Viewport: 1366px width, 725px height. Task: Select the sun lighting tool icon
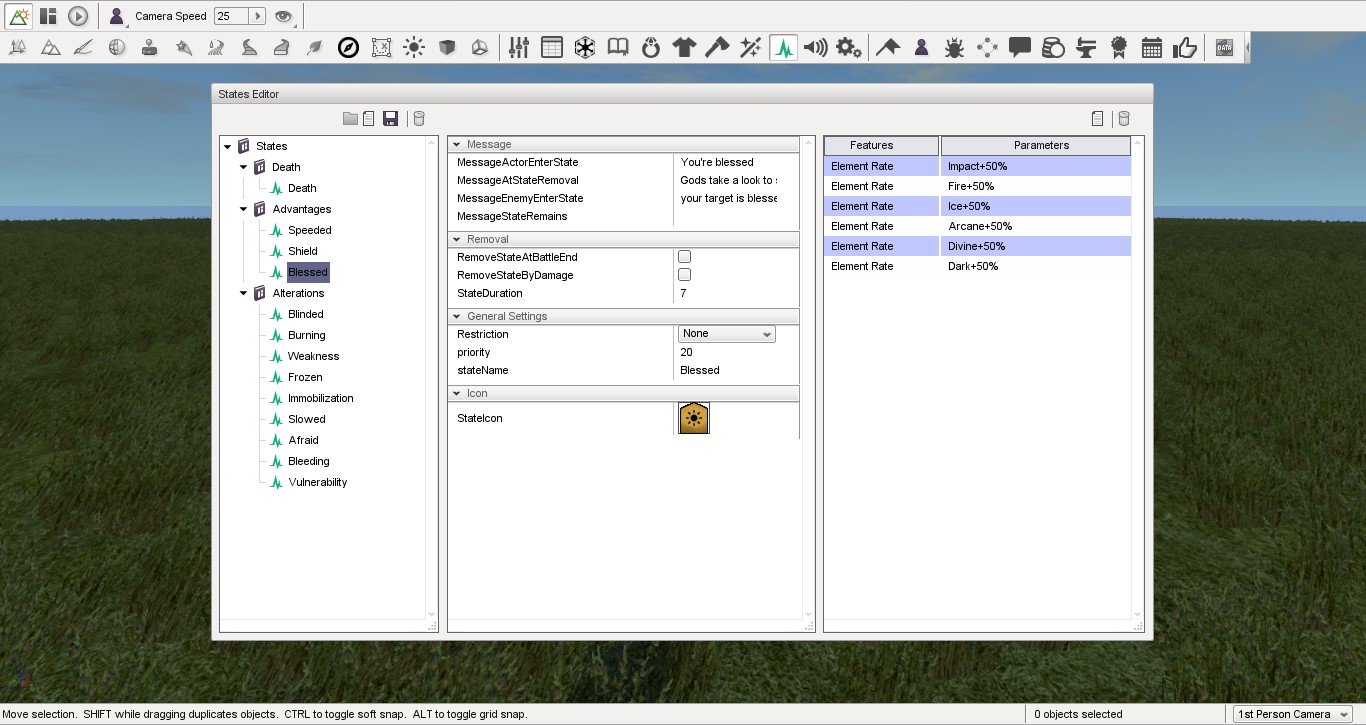[x=414, y=46]
